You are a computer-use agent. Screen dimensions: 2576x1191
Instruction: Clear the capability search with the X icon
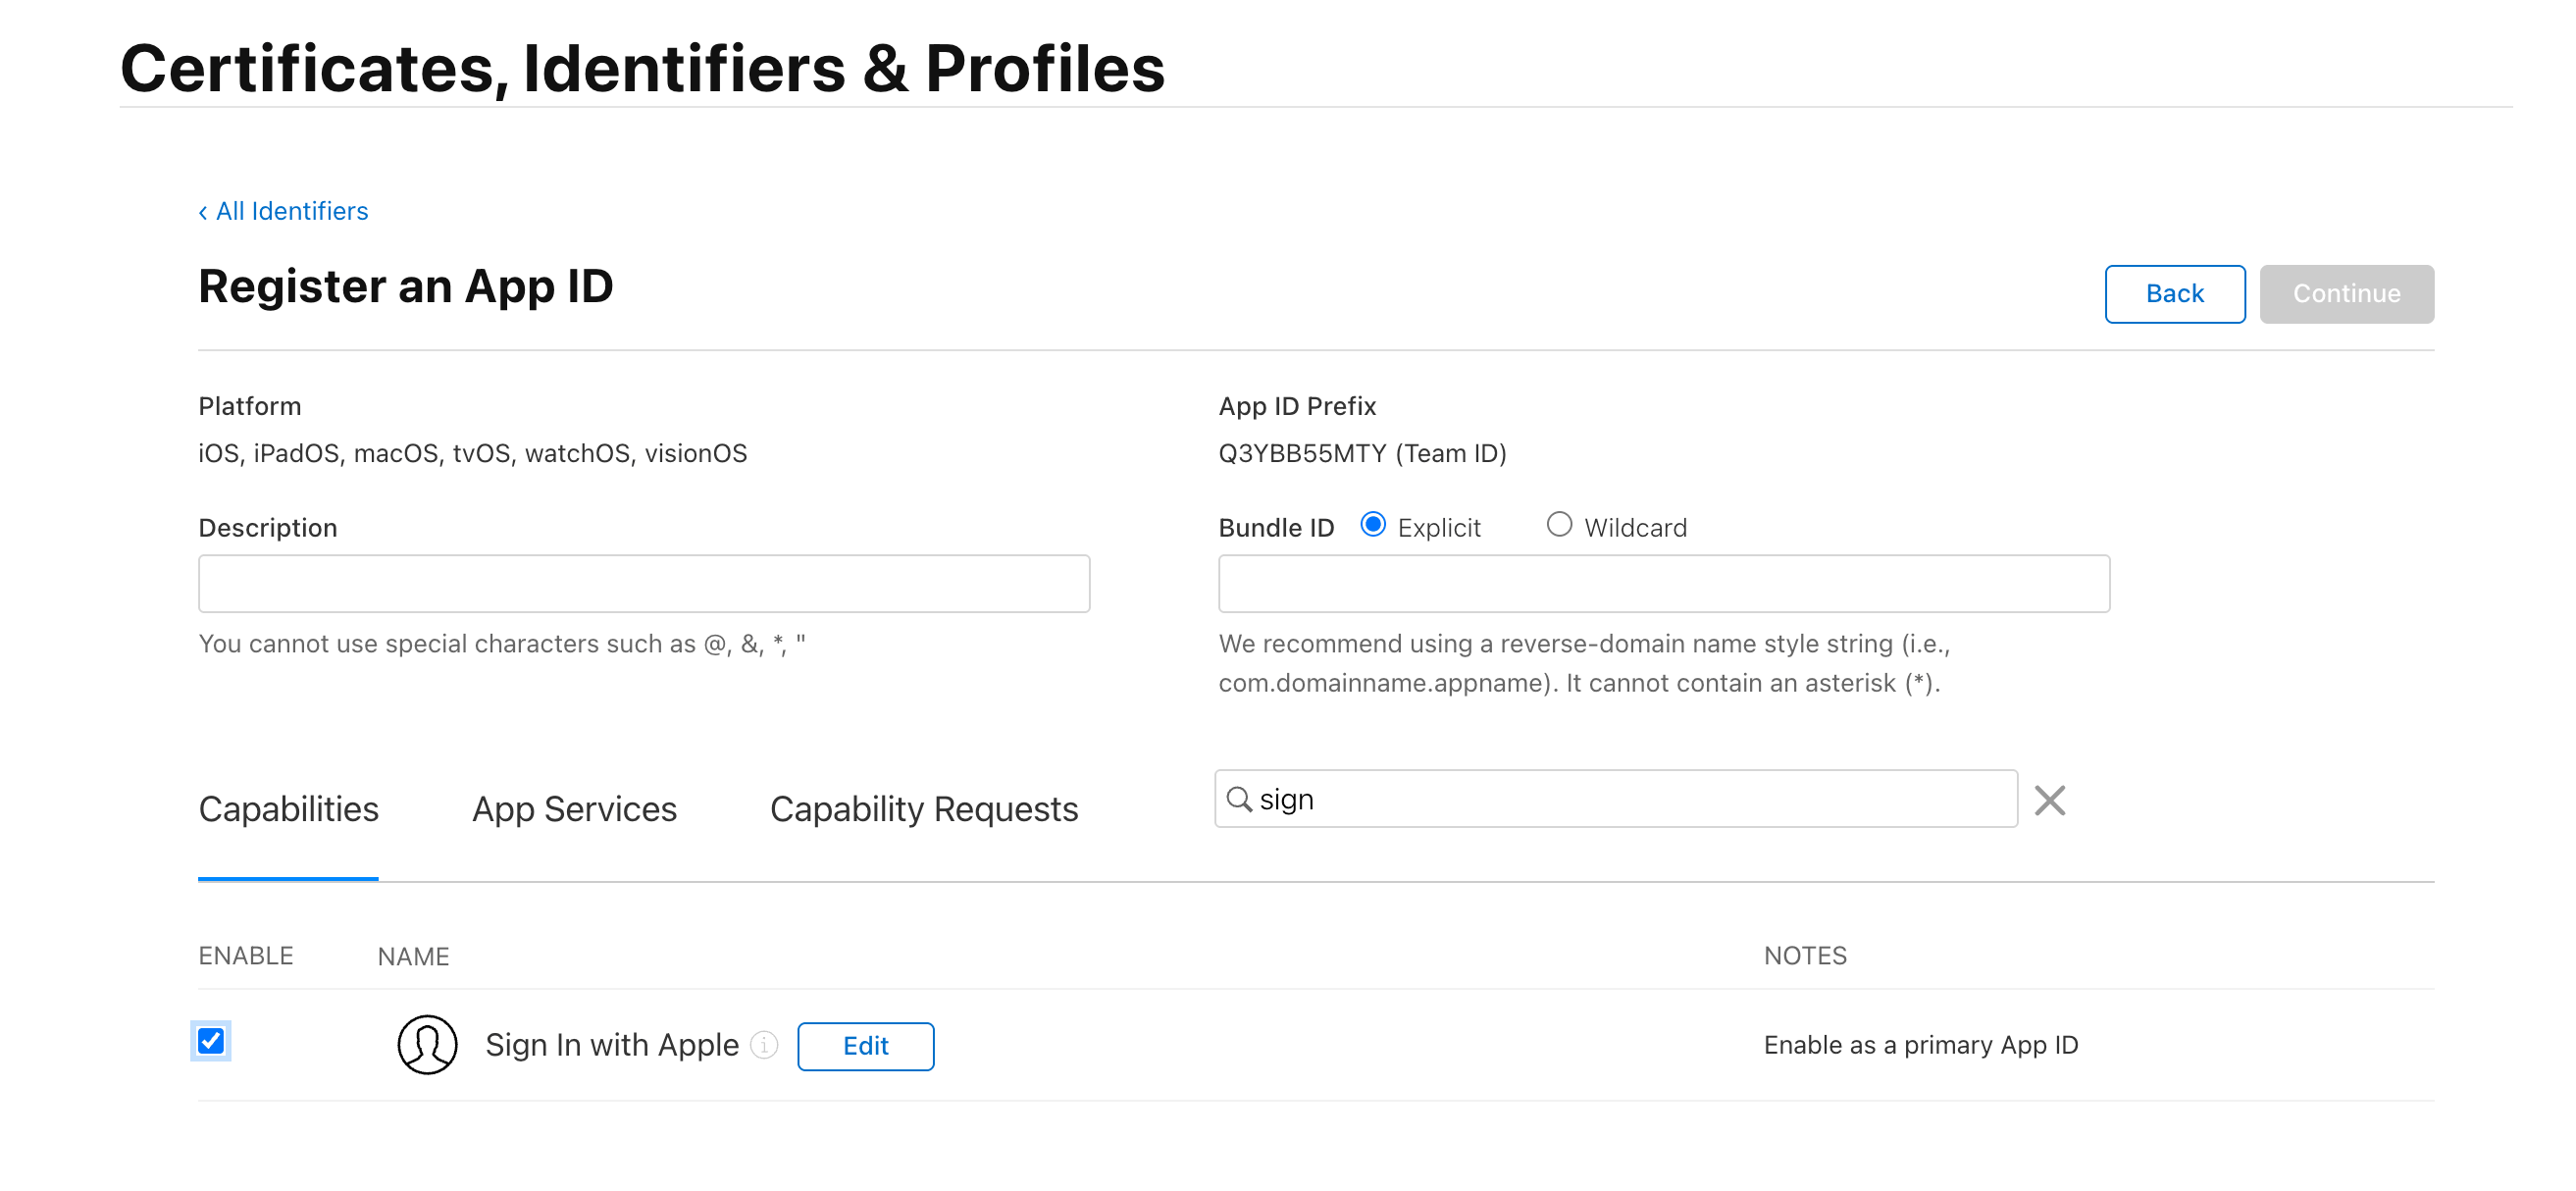pyautogui.click(x=2049, y=800)
